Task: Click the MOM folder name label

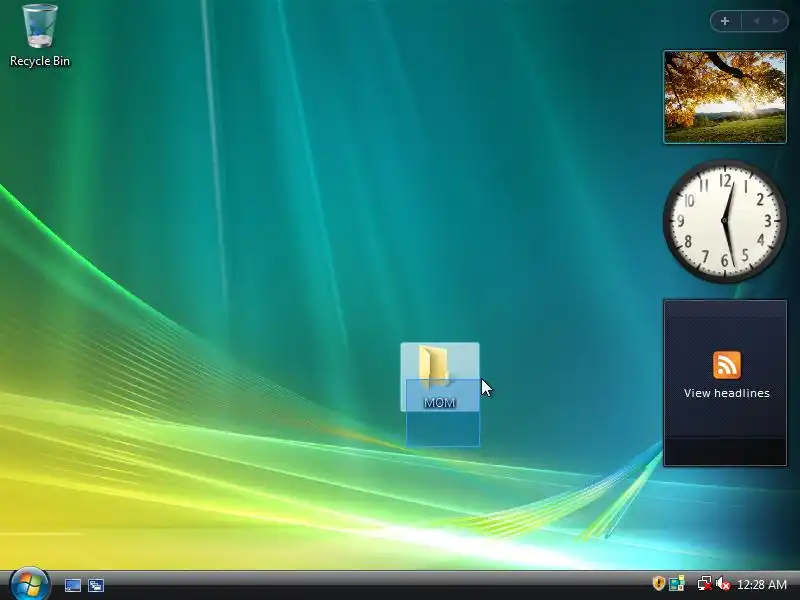Action: pos(440,403)
